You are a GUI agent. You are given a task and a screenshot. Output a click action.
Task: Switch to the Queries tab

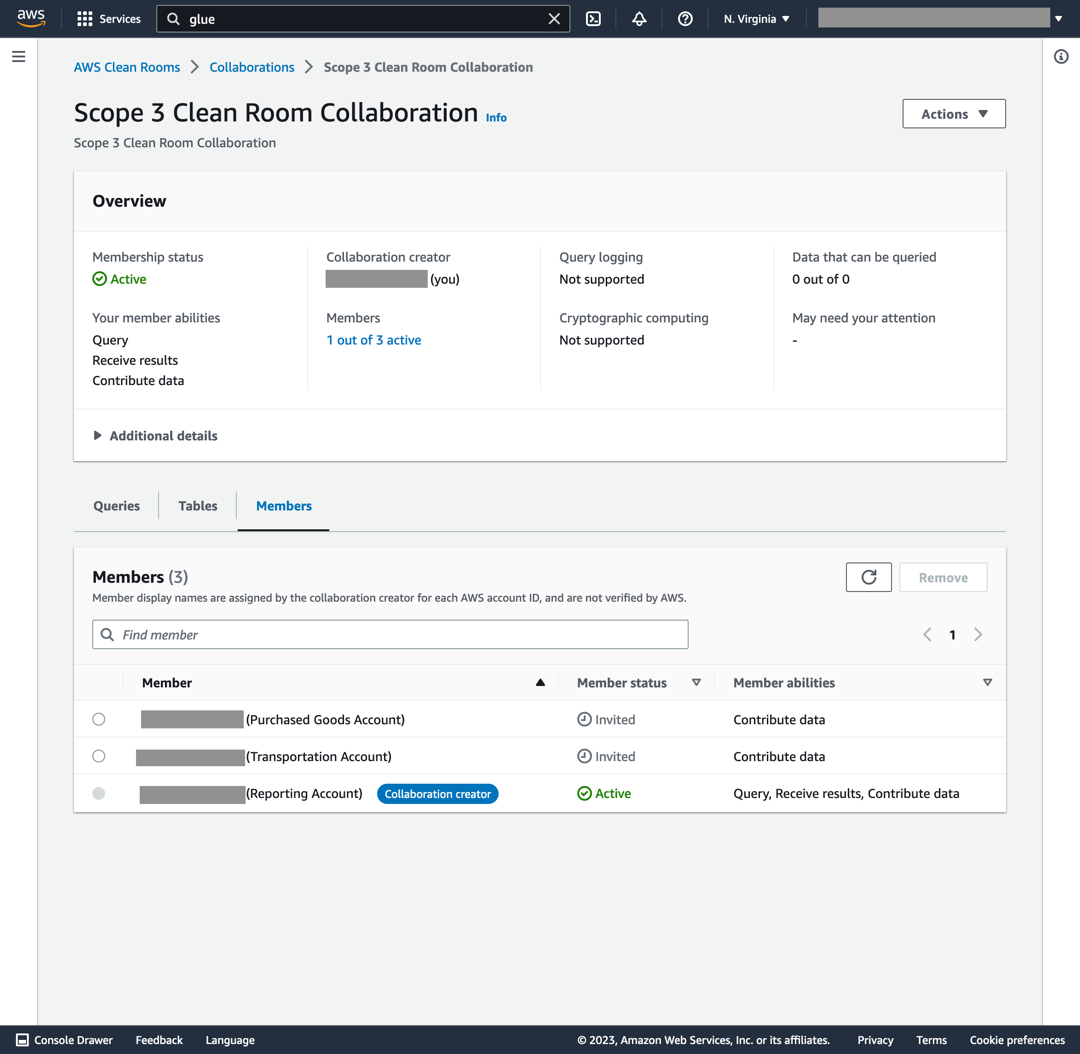tap(116, 506)
